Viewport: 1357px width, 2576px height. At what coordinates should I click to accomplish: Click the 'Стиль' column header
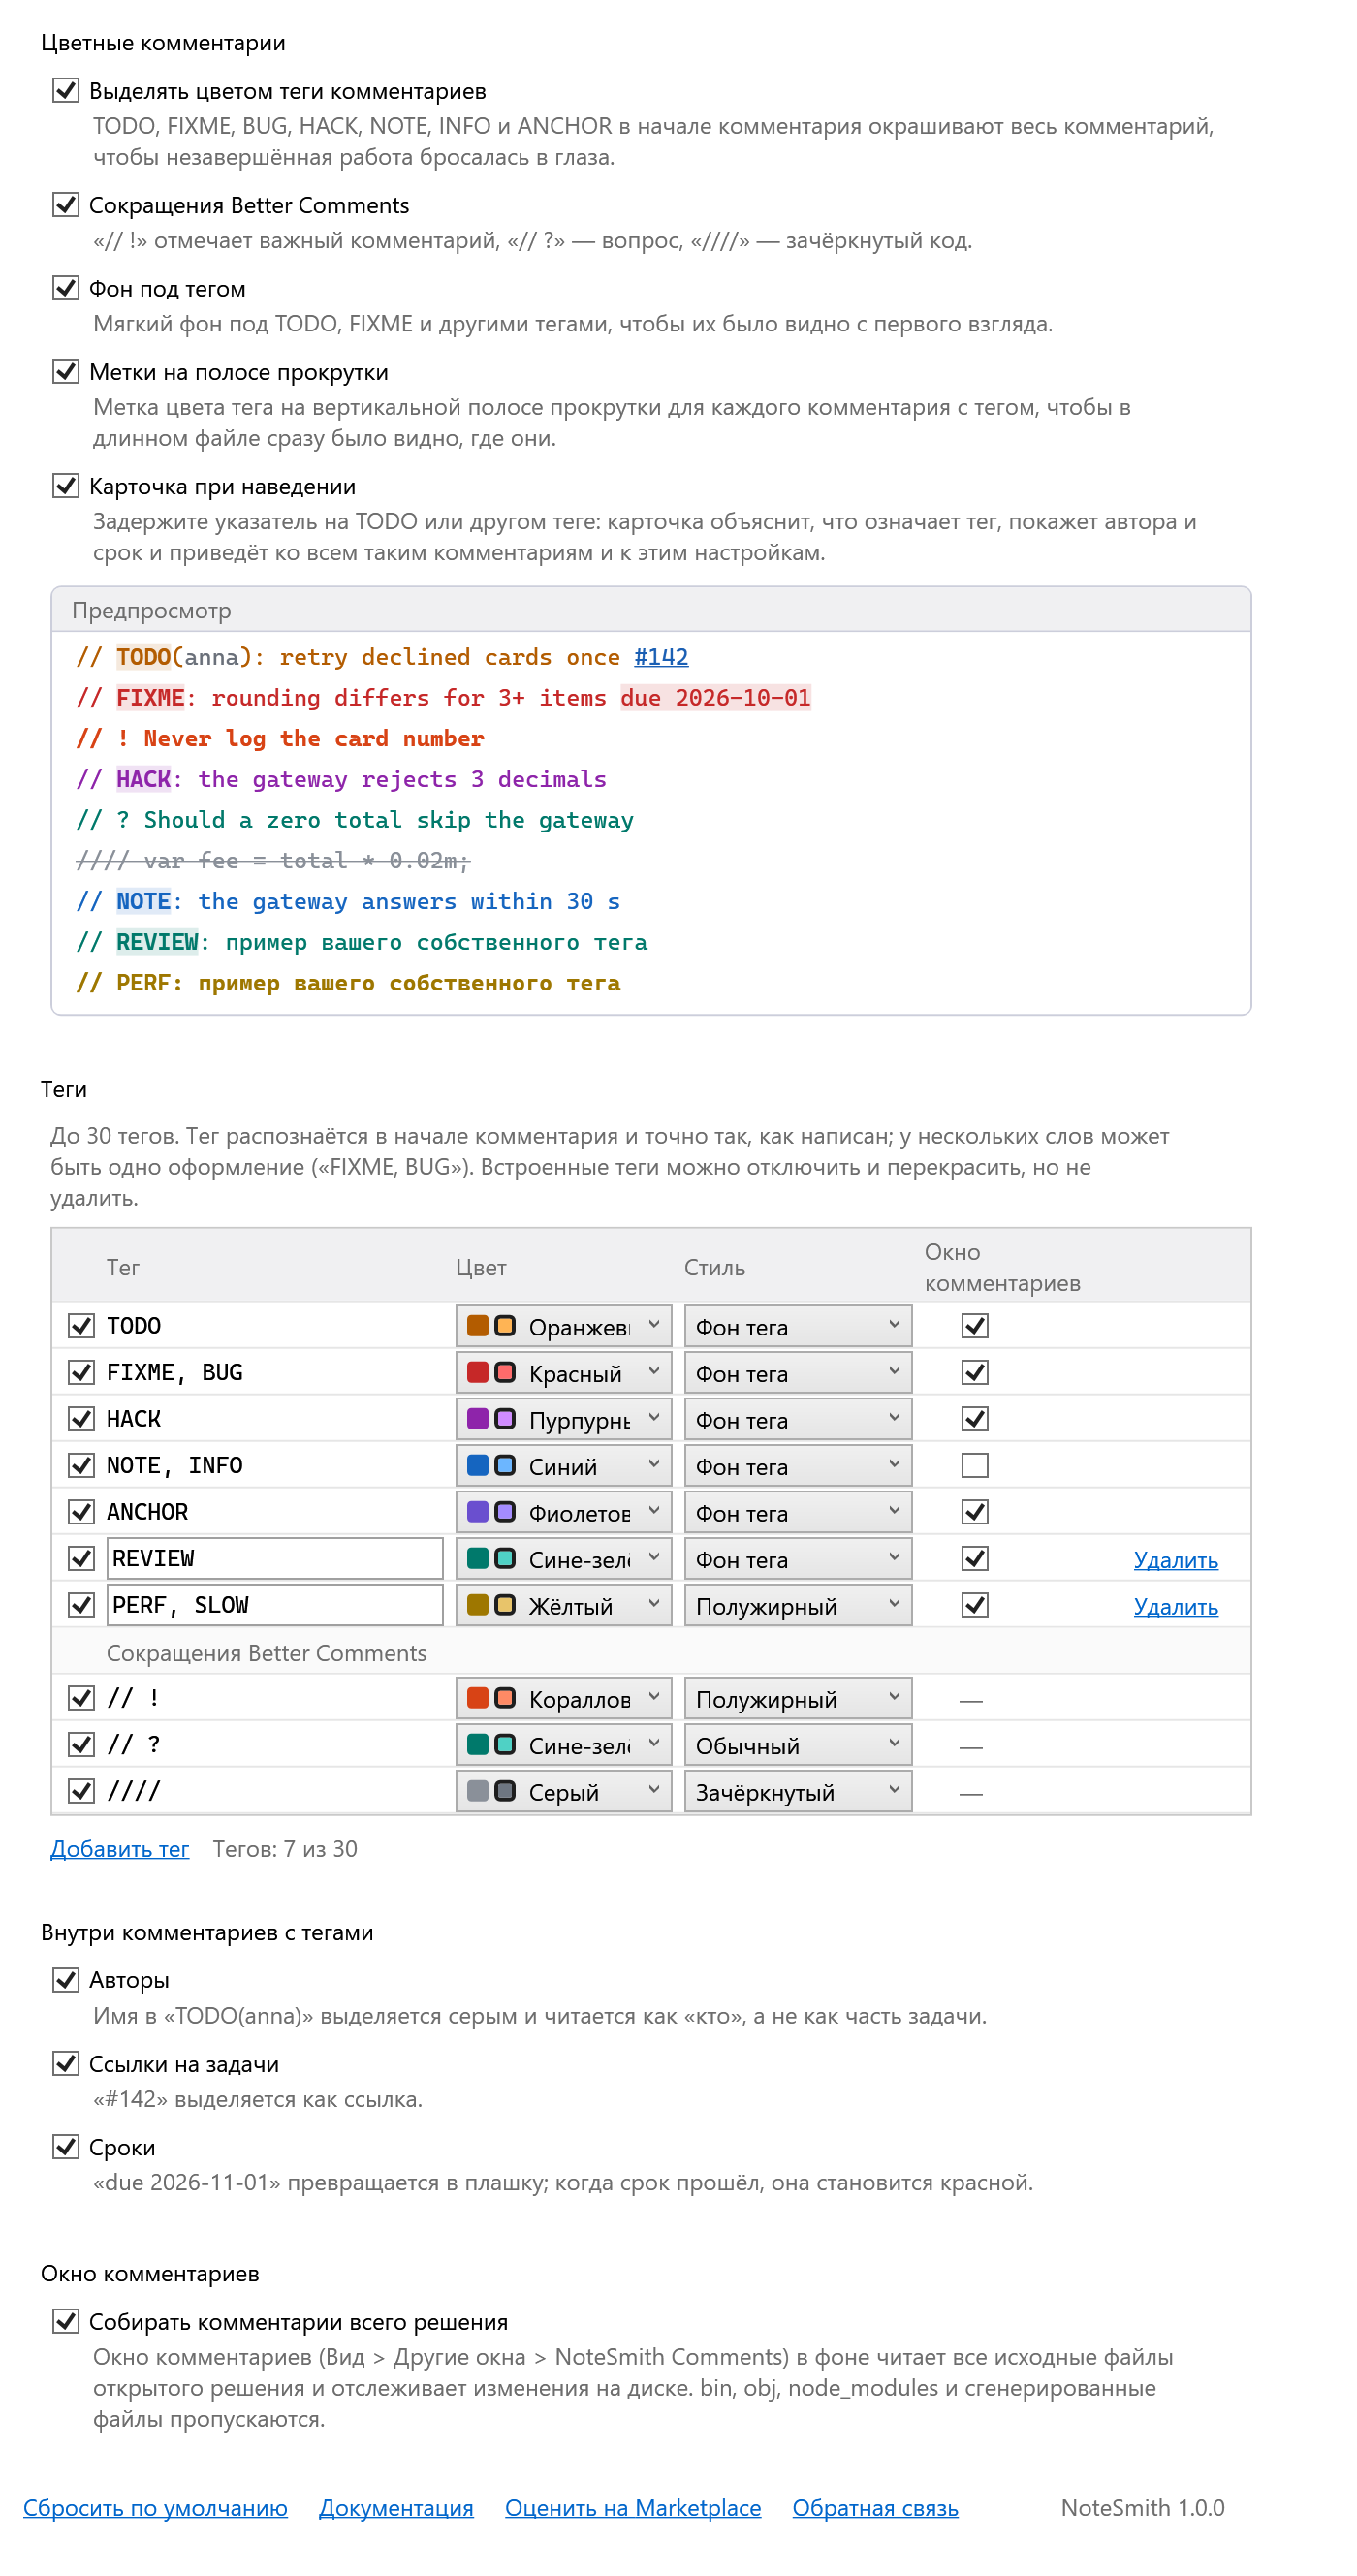[x=714, y=1268]
